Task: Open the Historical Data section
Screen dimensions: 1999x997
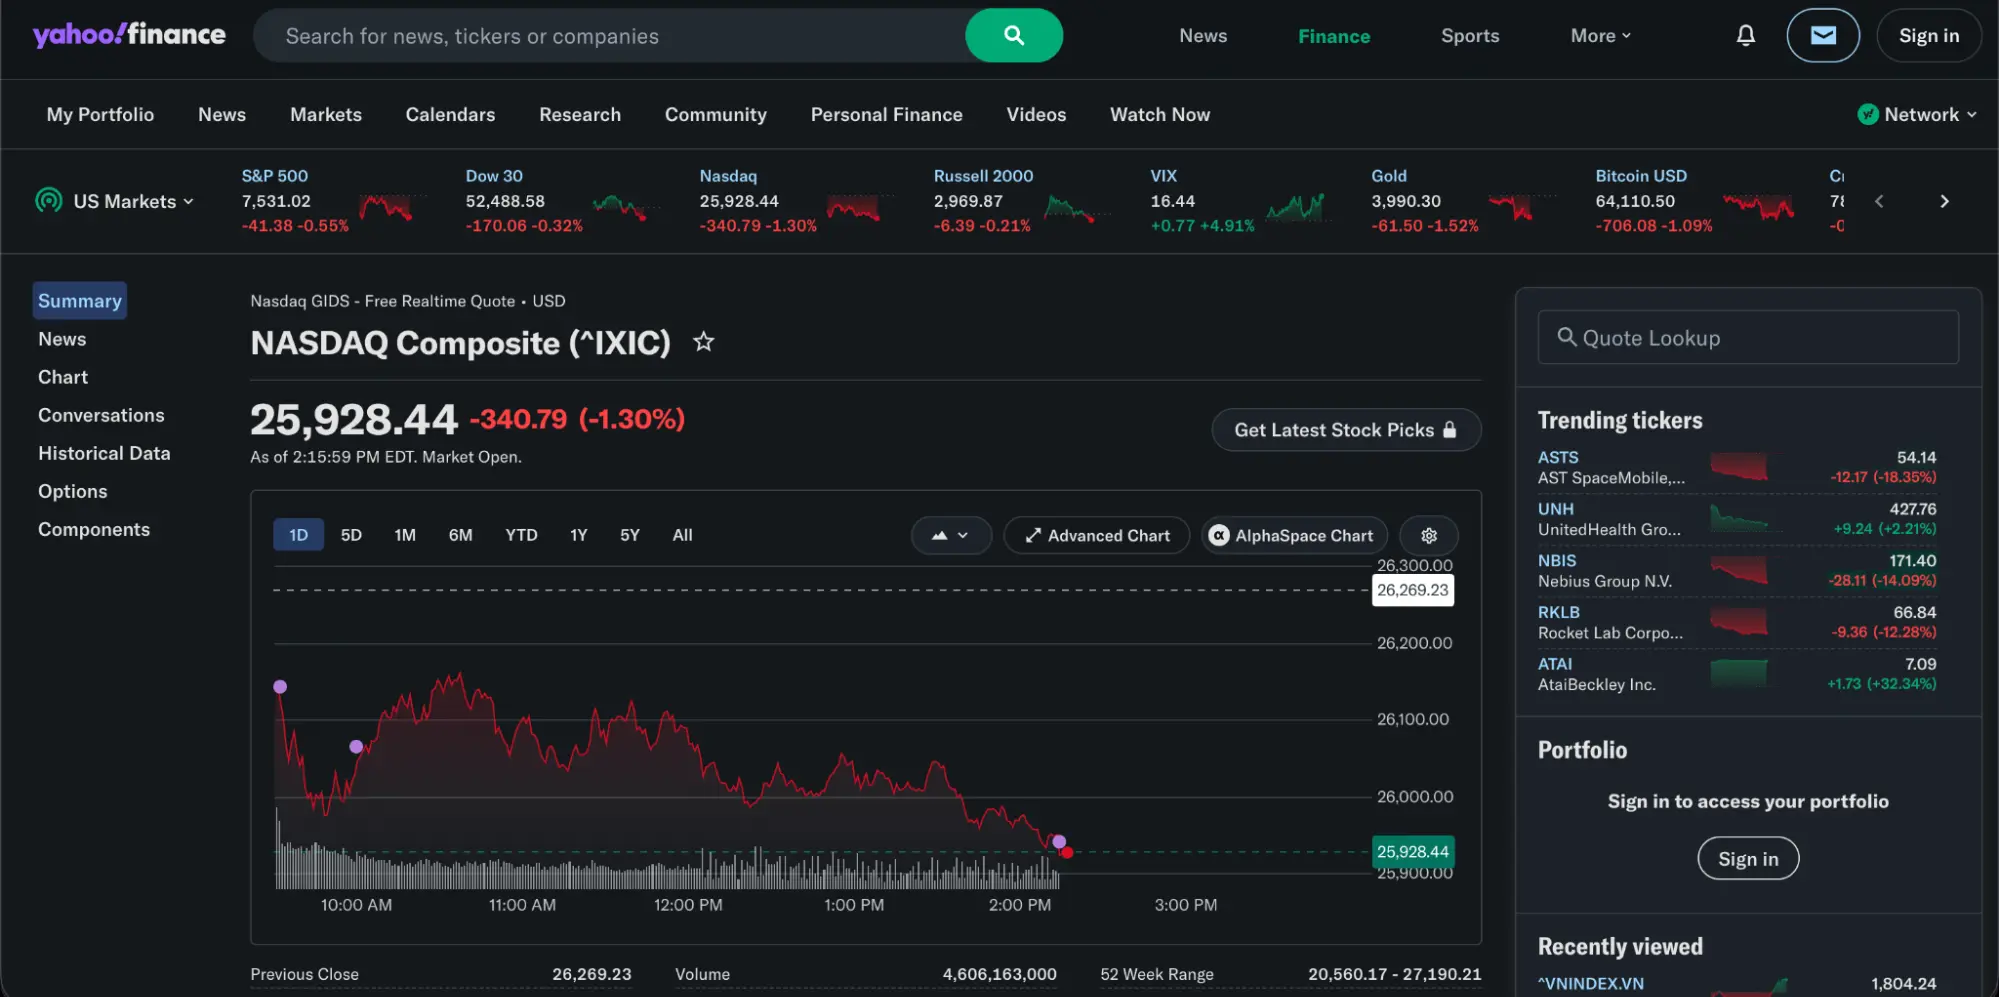Action: coord(104,453)
